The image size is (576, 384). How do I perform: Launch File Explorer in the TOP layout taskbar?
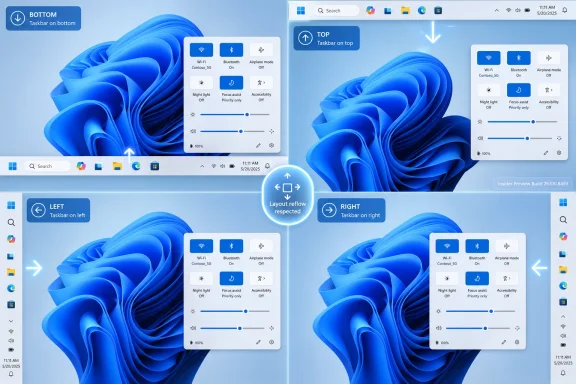(x=405, y=10)
